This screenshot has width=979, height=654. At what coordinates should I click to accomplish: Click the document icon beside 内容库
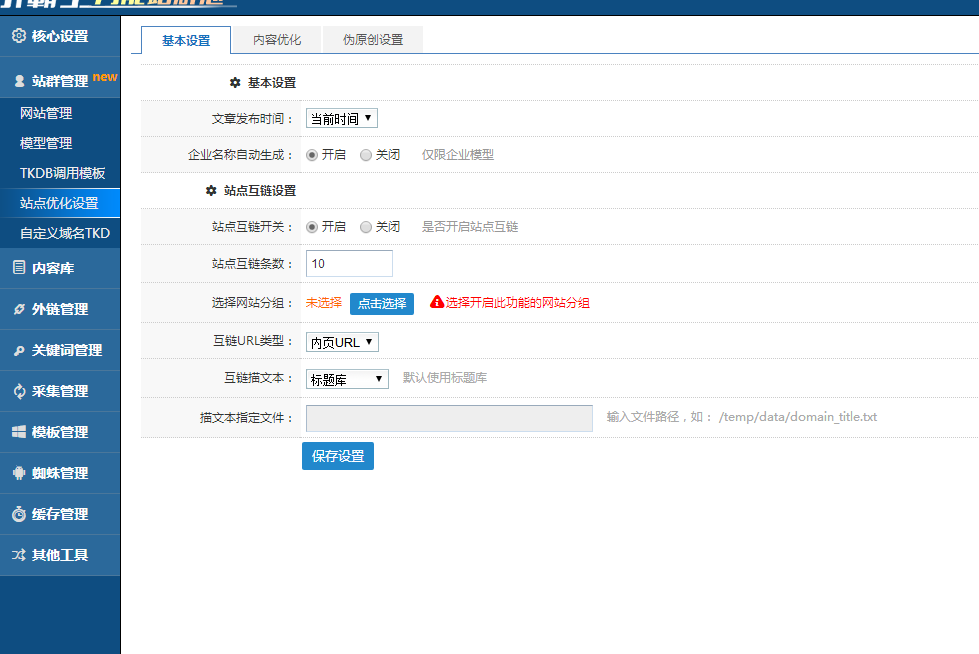pos(19,267)
